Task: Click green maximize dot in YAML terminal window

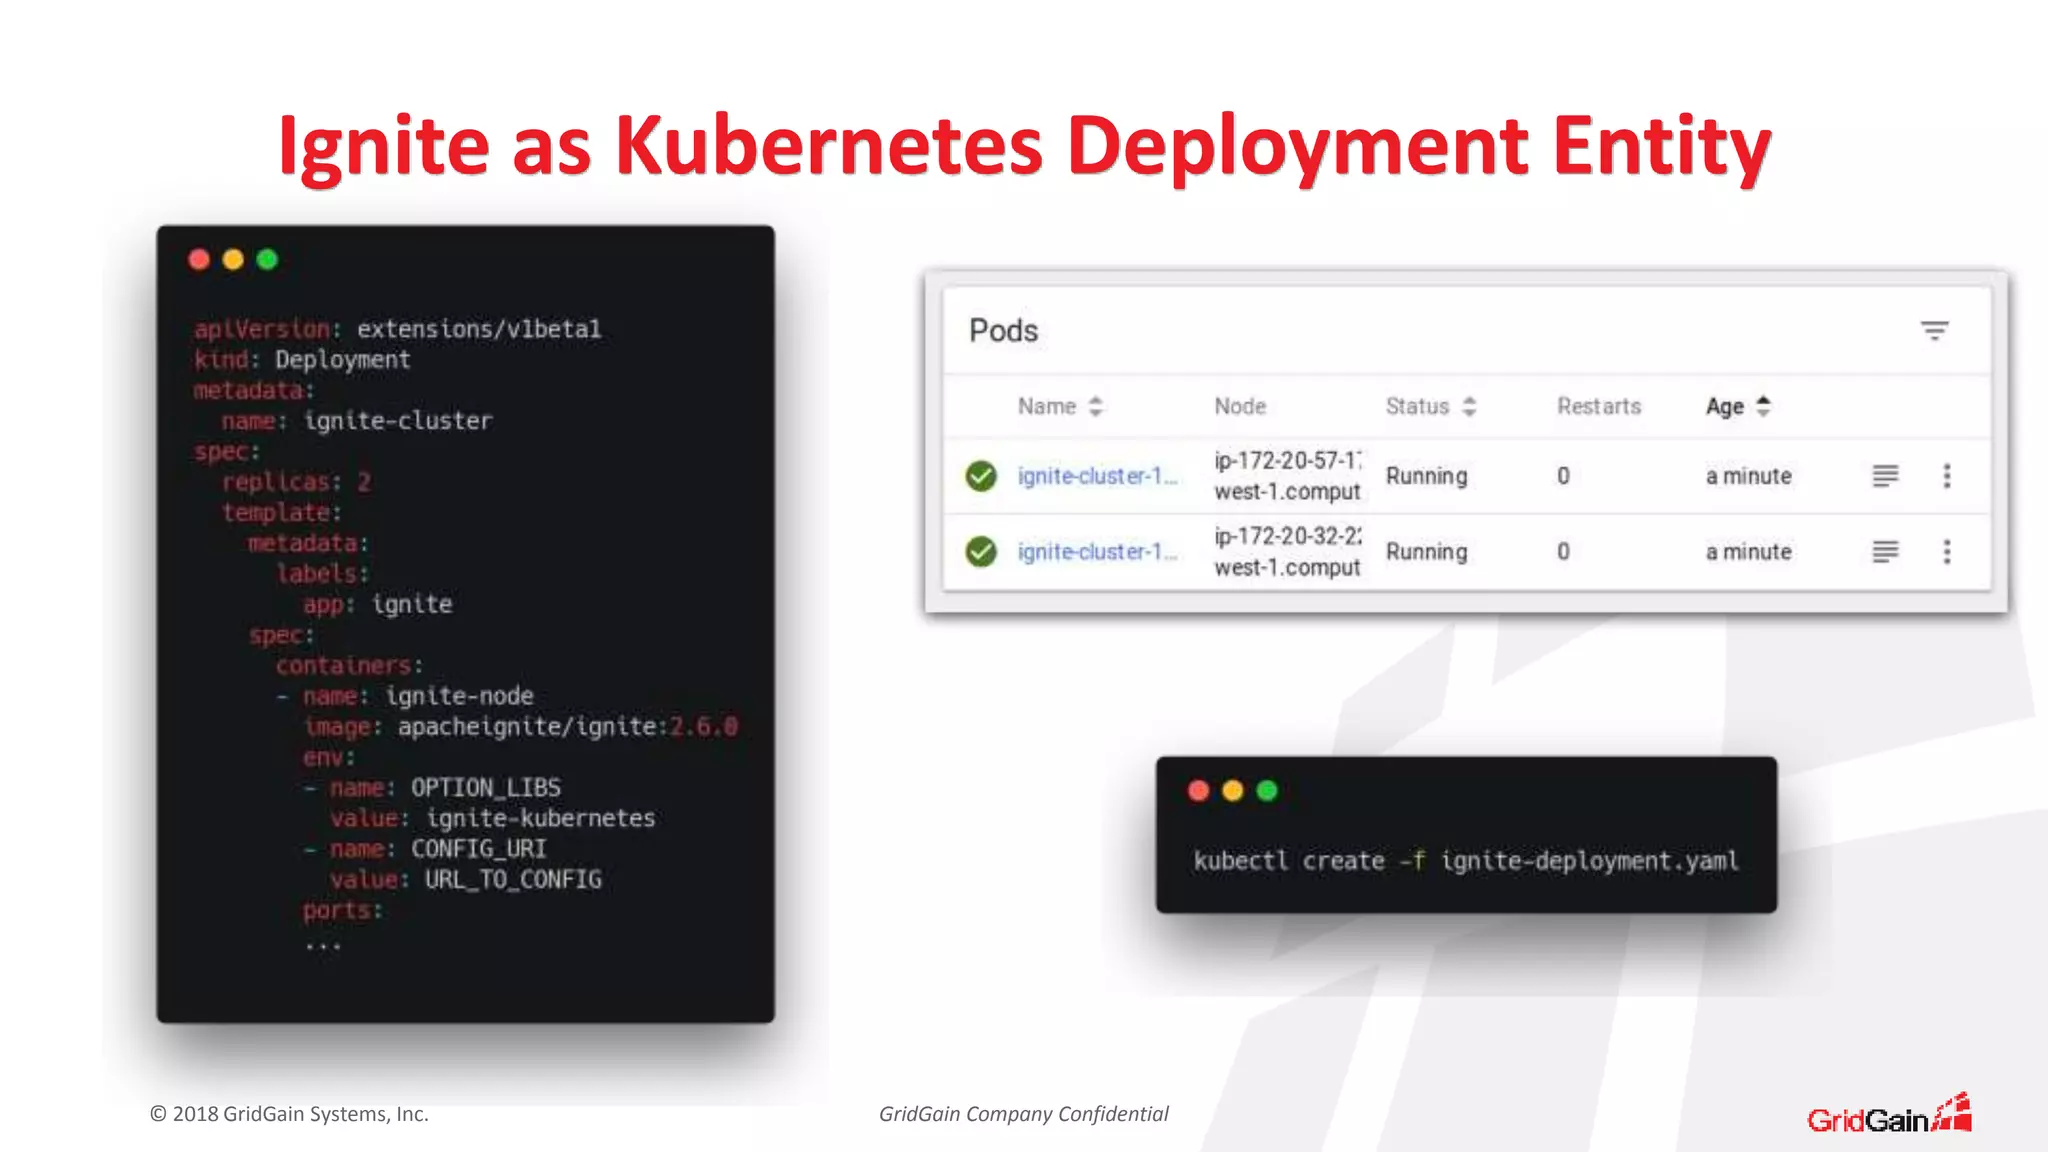Action: pyautogui.click(x=267, y=260)
